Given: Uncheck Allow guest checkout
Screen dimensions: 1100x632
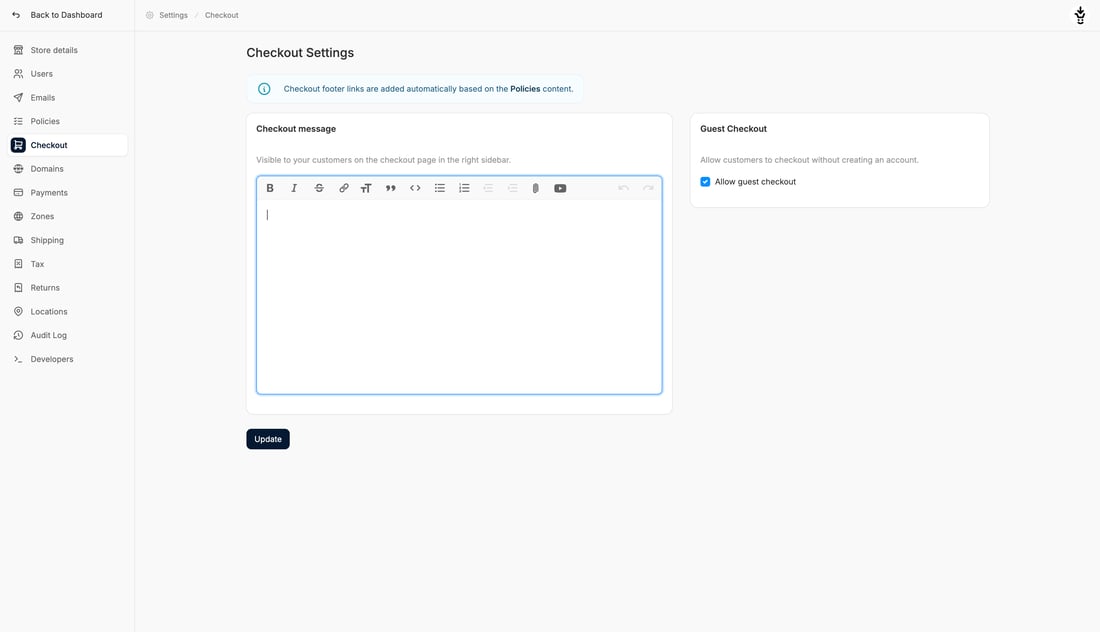Looking at the screenshot, I should click(x=705, y=182).
